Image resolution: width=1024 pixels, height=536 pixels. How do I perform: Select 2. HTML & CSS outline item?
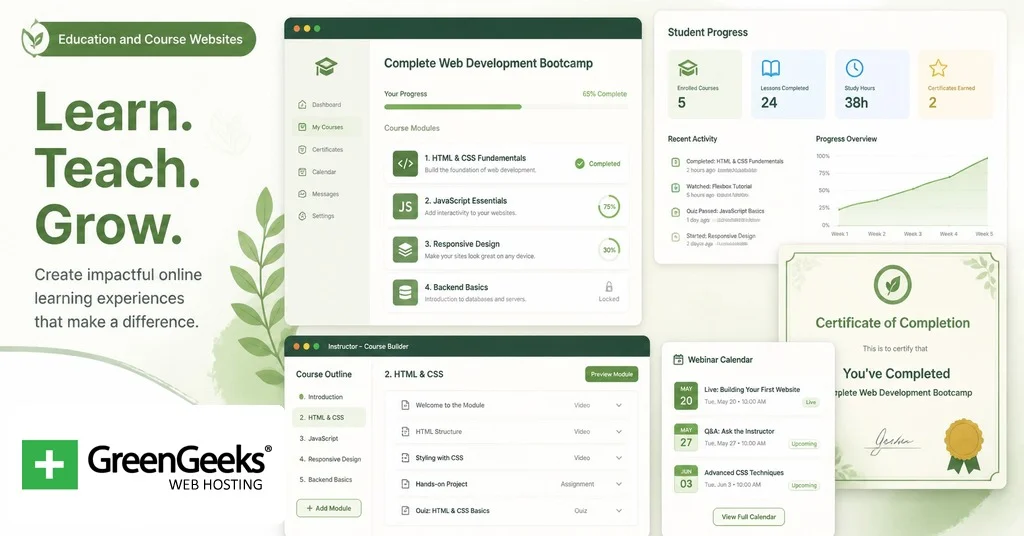(x=328, y=417)
